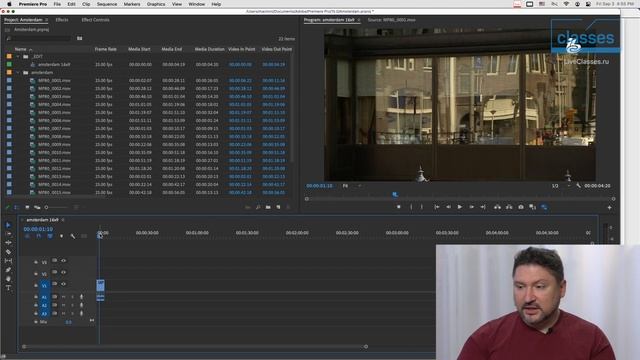640x360 pixels.
Task: Open playback resolution 1/2 dropdown
Action: tap(561, 186)
